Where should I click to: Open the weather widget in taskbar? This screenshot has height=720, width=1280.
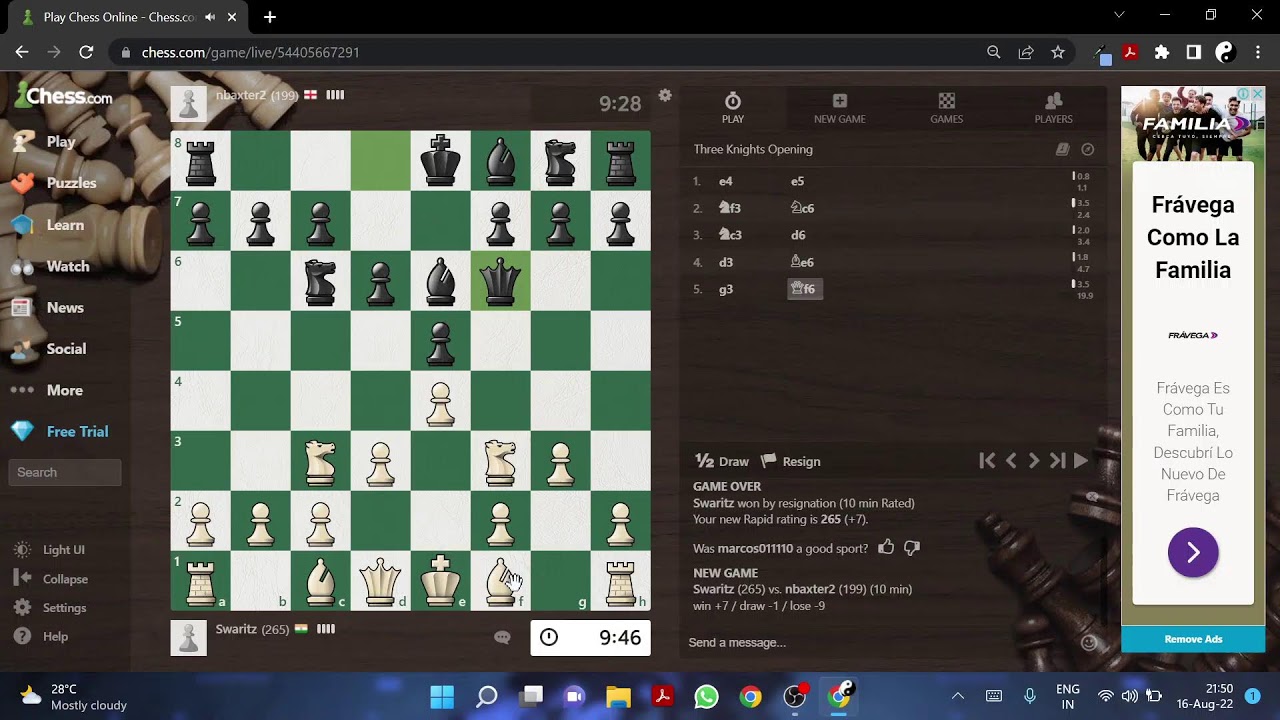click(x=75, y=696)
